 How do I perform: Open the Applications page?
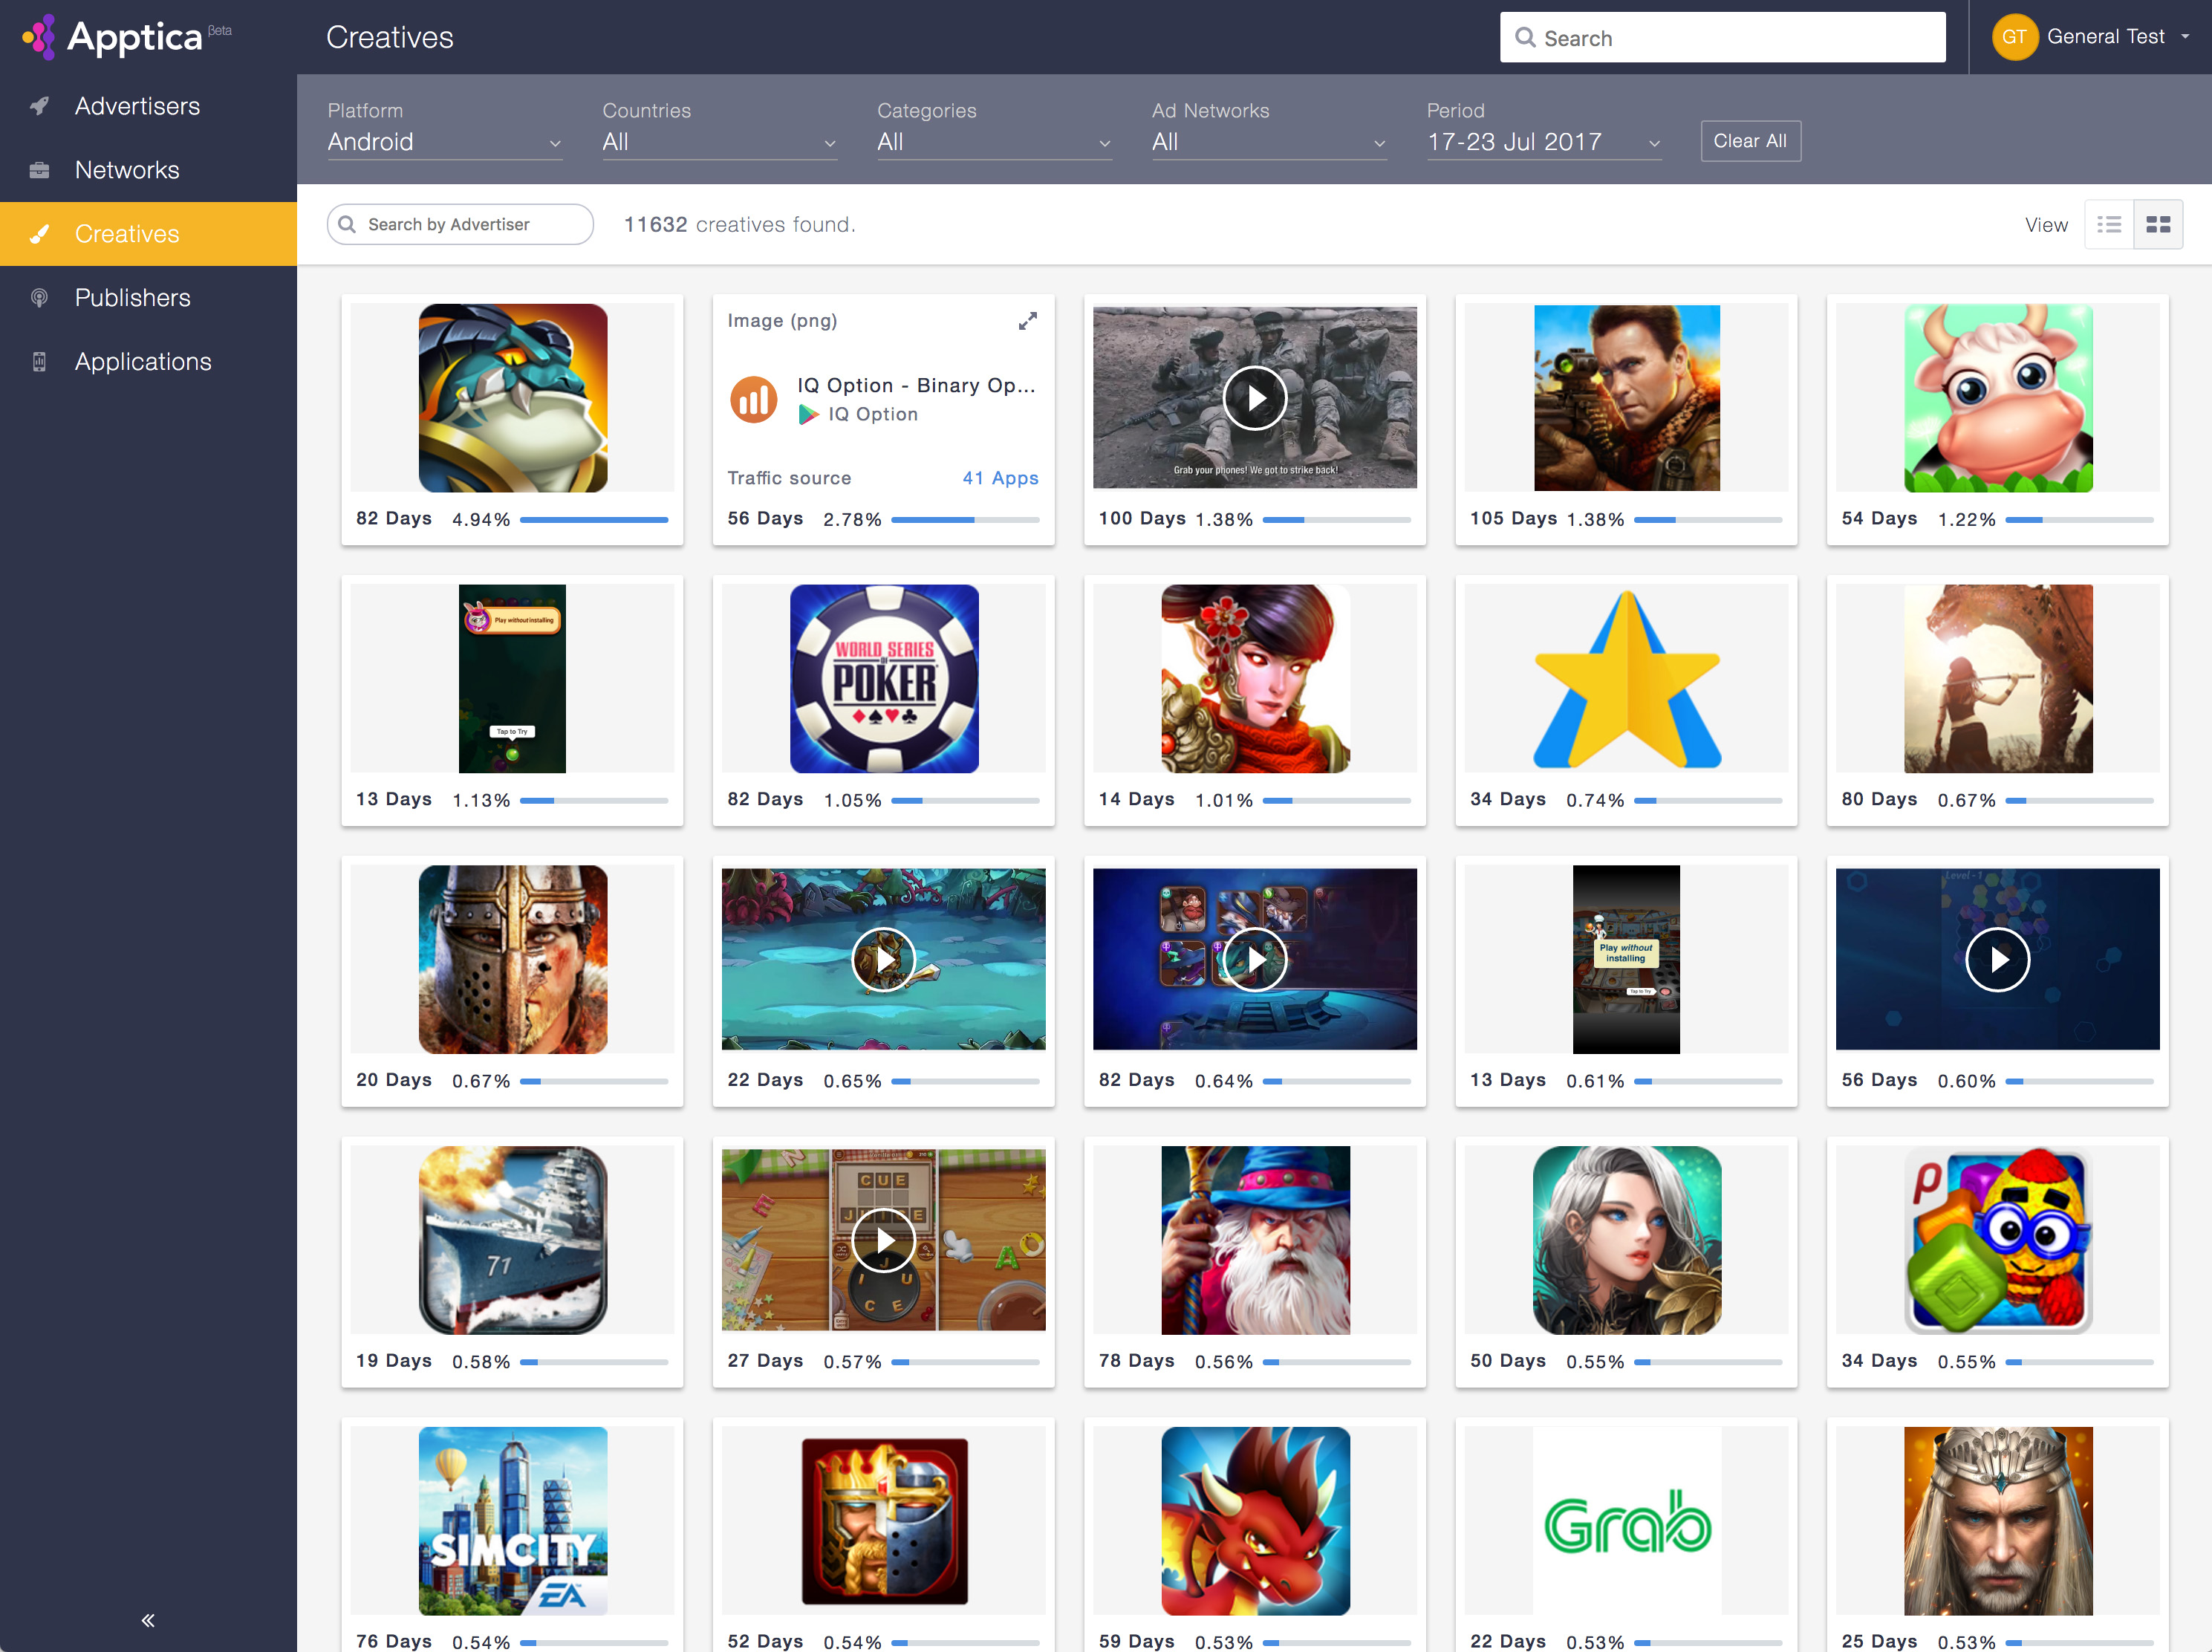tap(148, 362)
